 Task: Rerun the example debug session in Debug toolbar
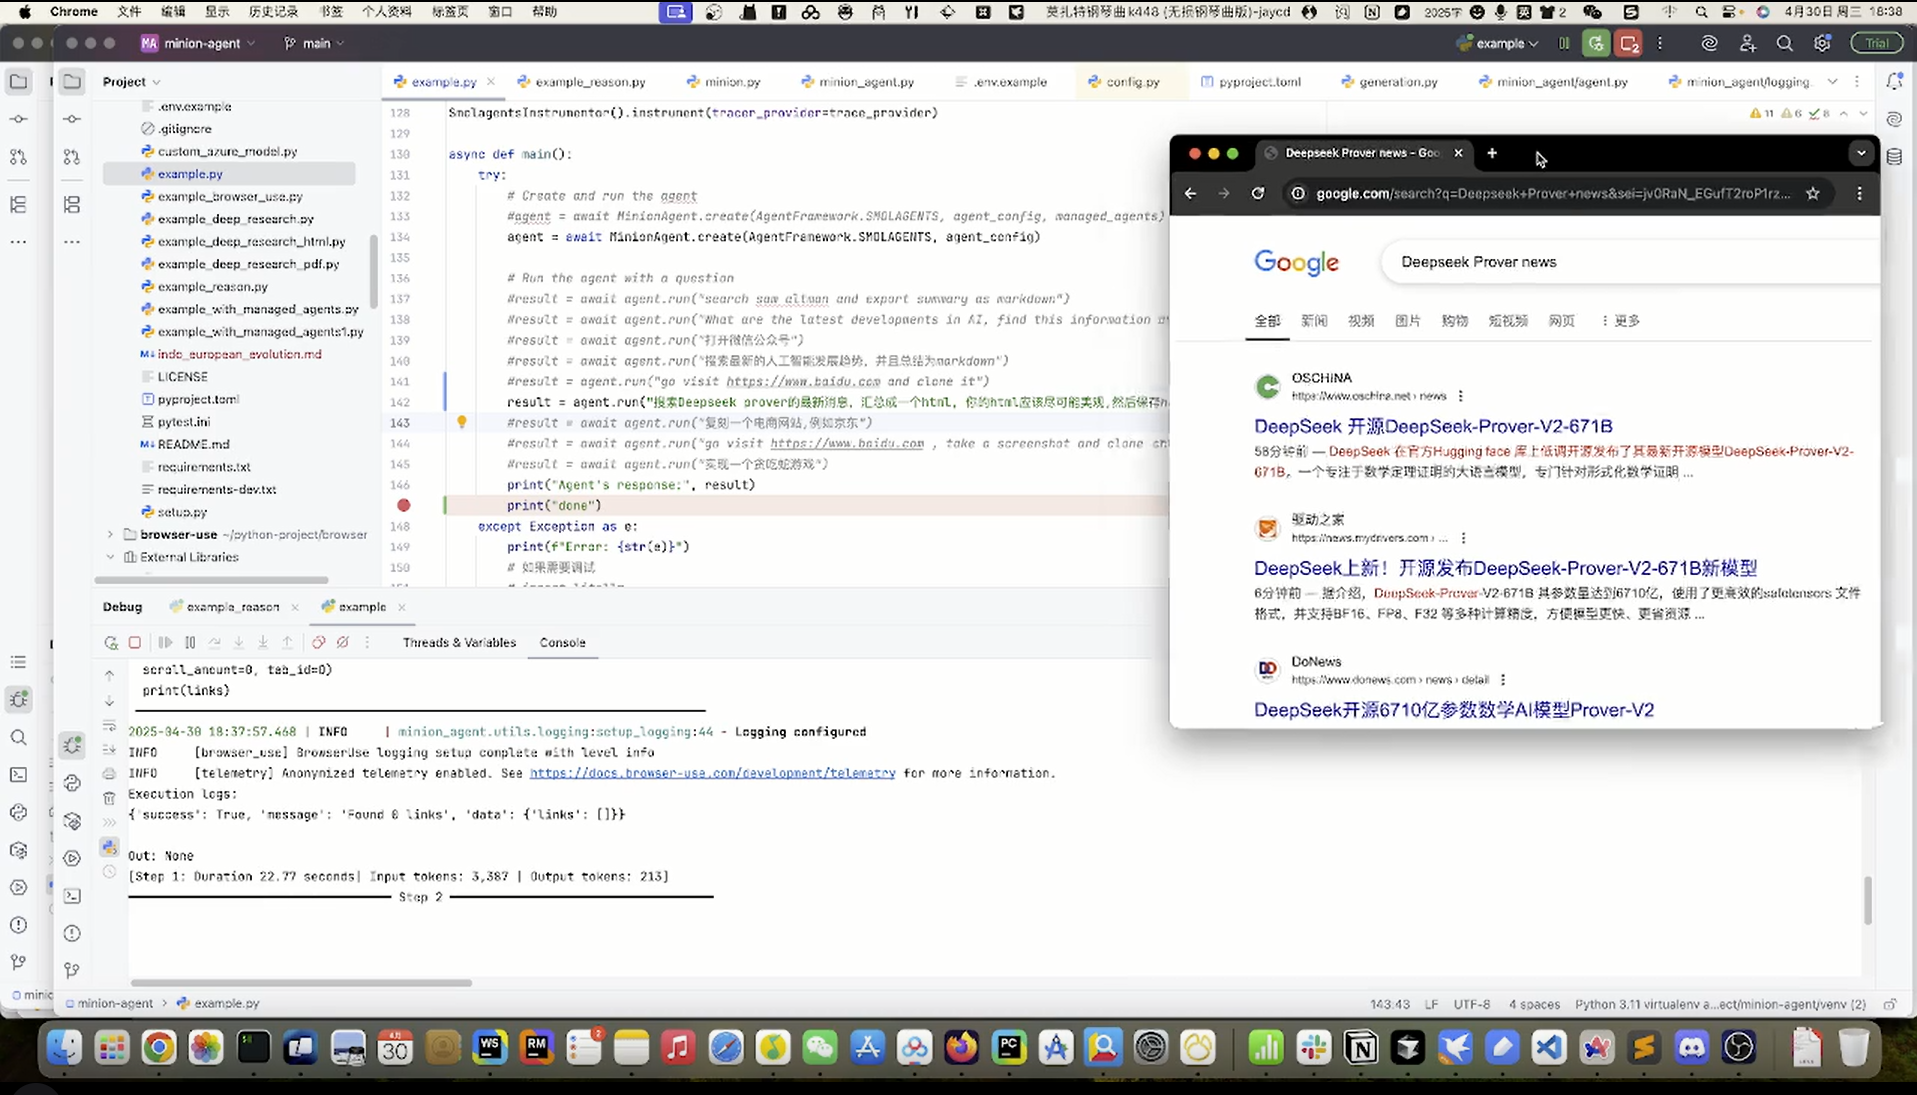click(111, 643)
